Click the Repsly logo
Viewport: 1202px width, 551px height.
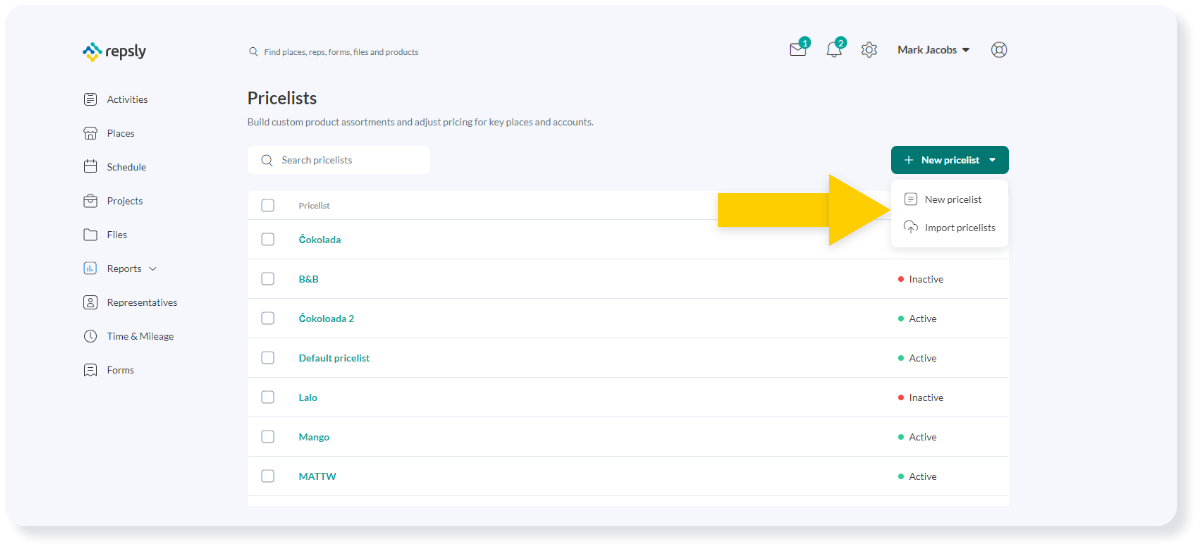coord(114,51)
